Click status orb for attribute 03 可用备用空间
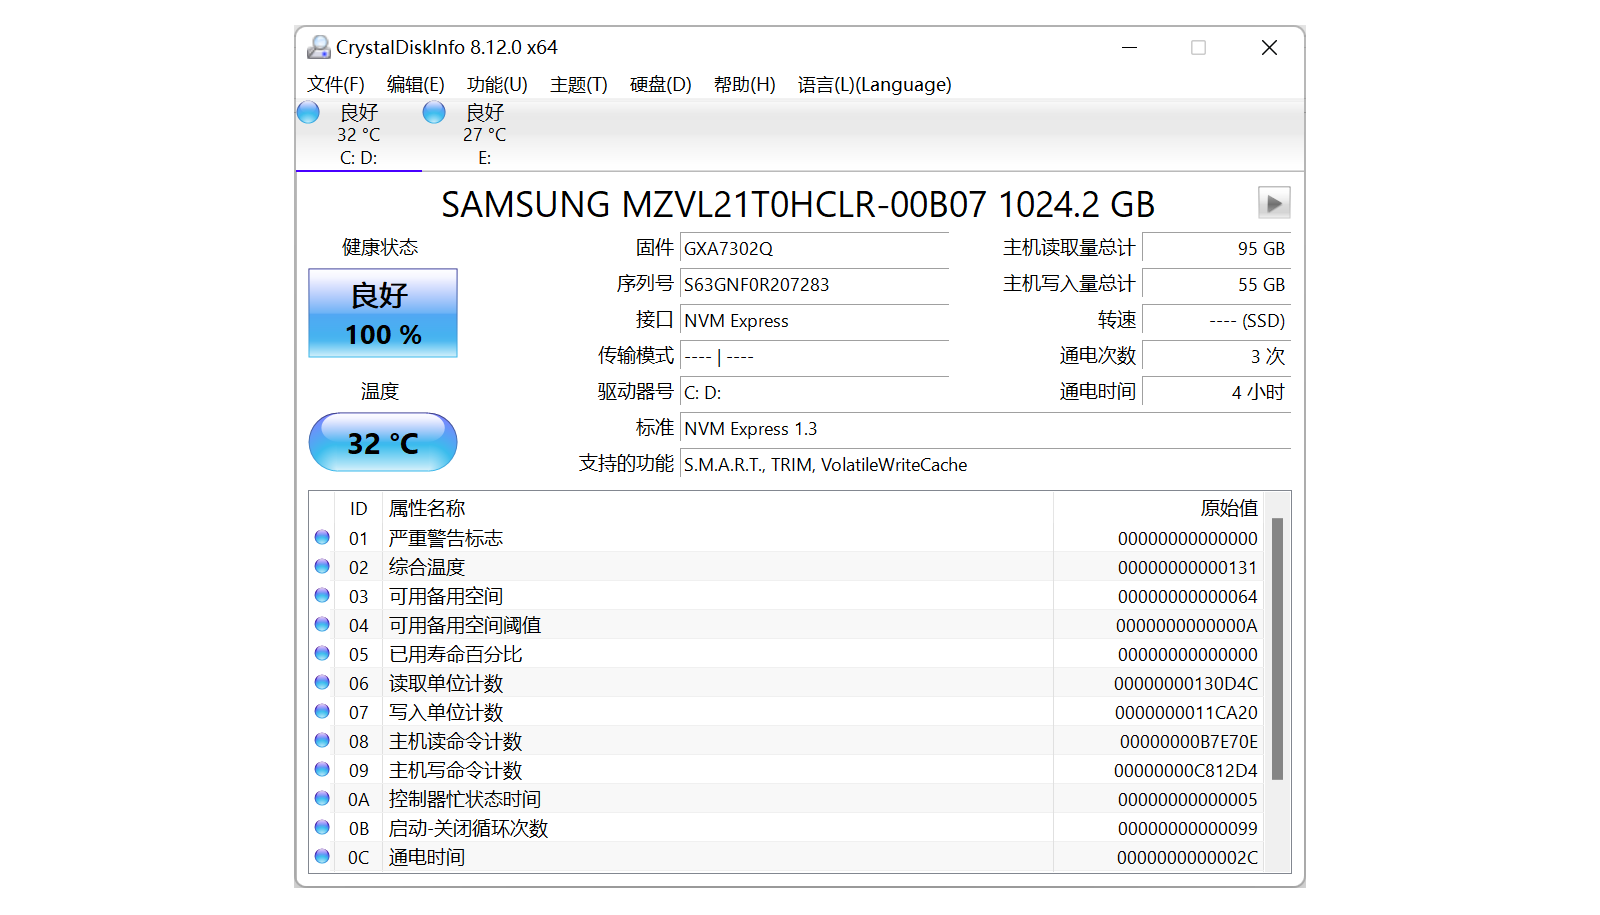This screenshot has height=915, width=1600. pyautogui.click(x=322, y=595)
